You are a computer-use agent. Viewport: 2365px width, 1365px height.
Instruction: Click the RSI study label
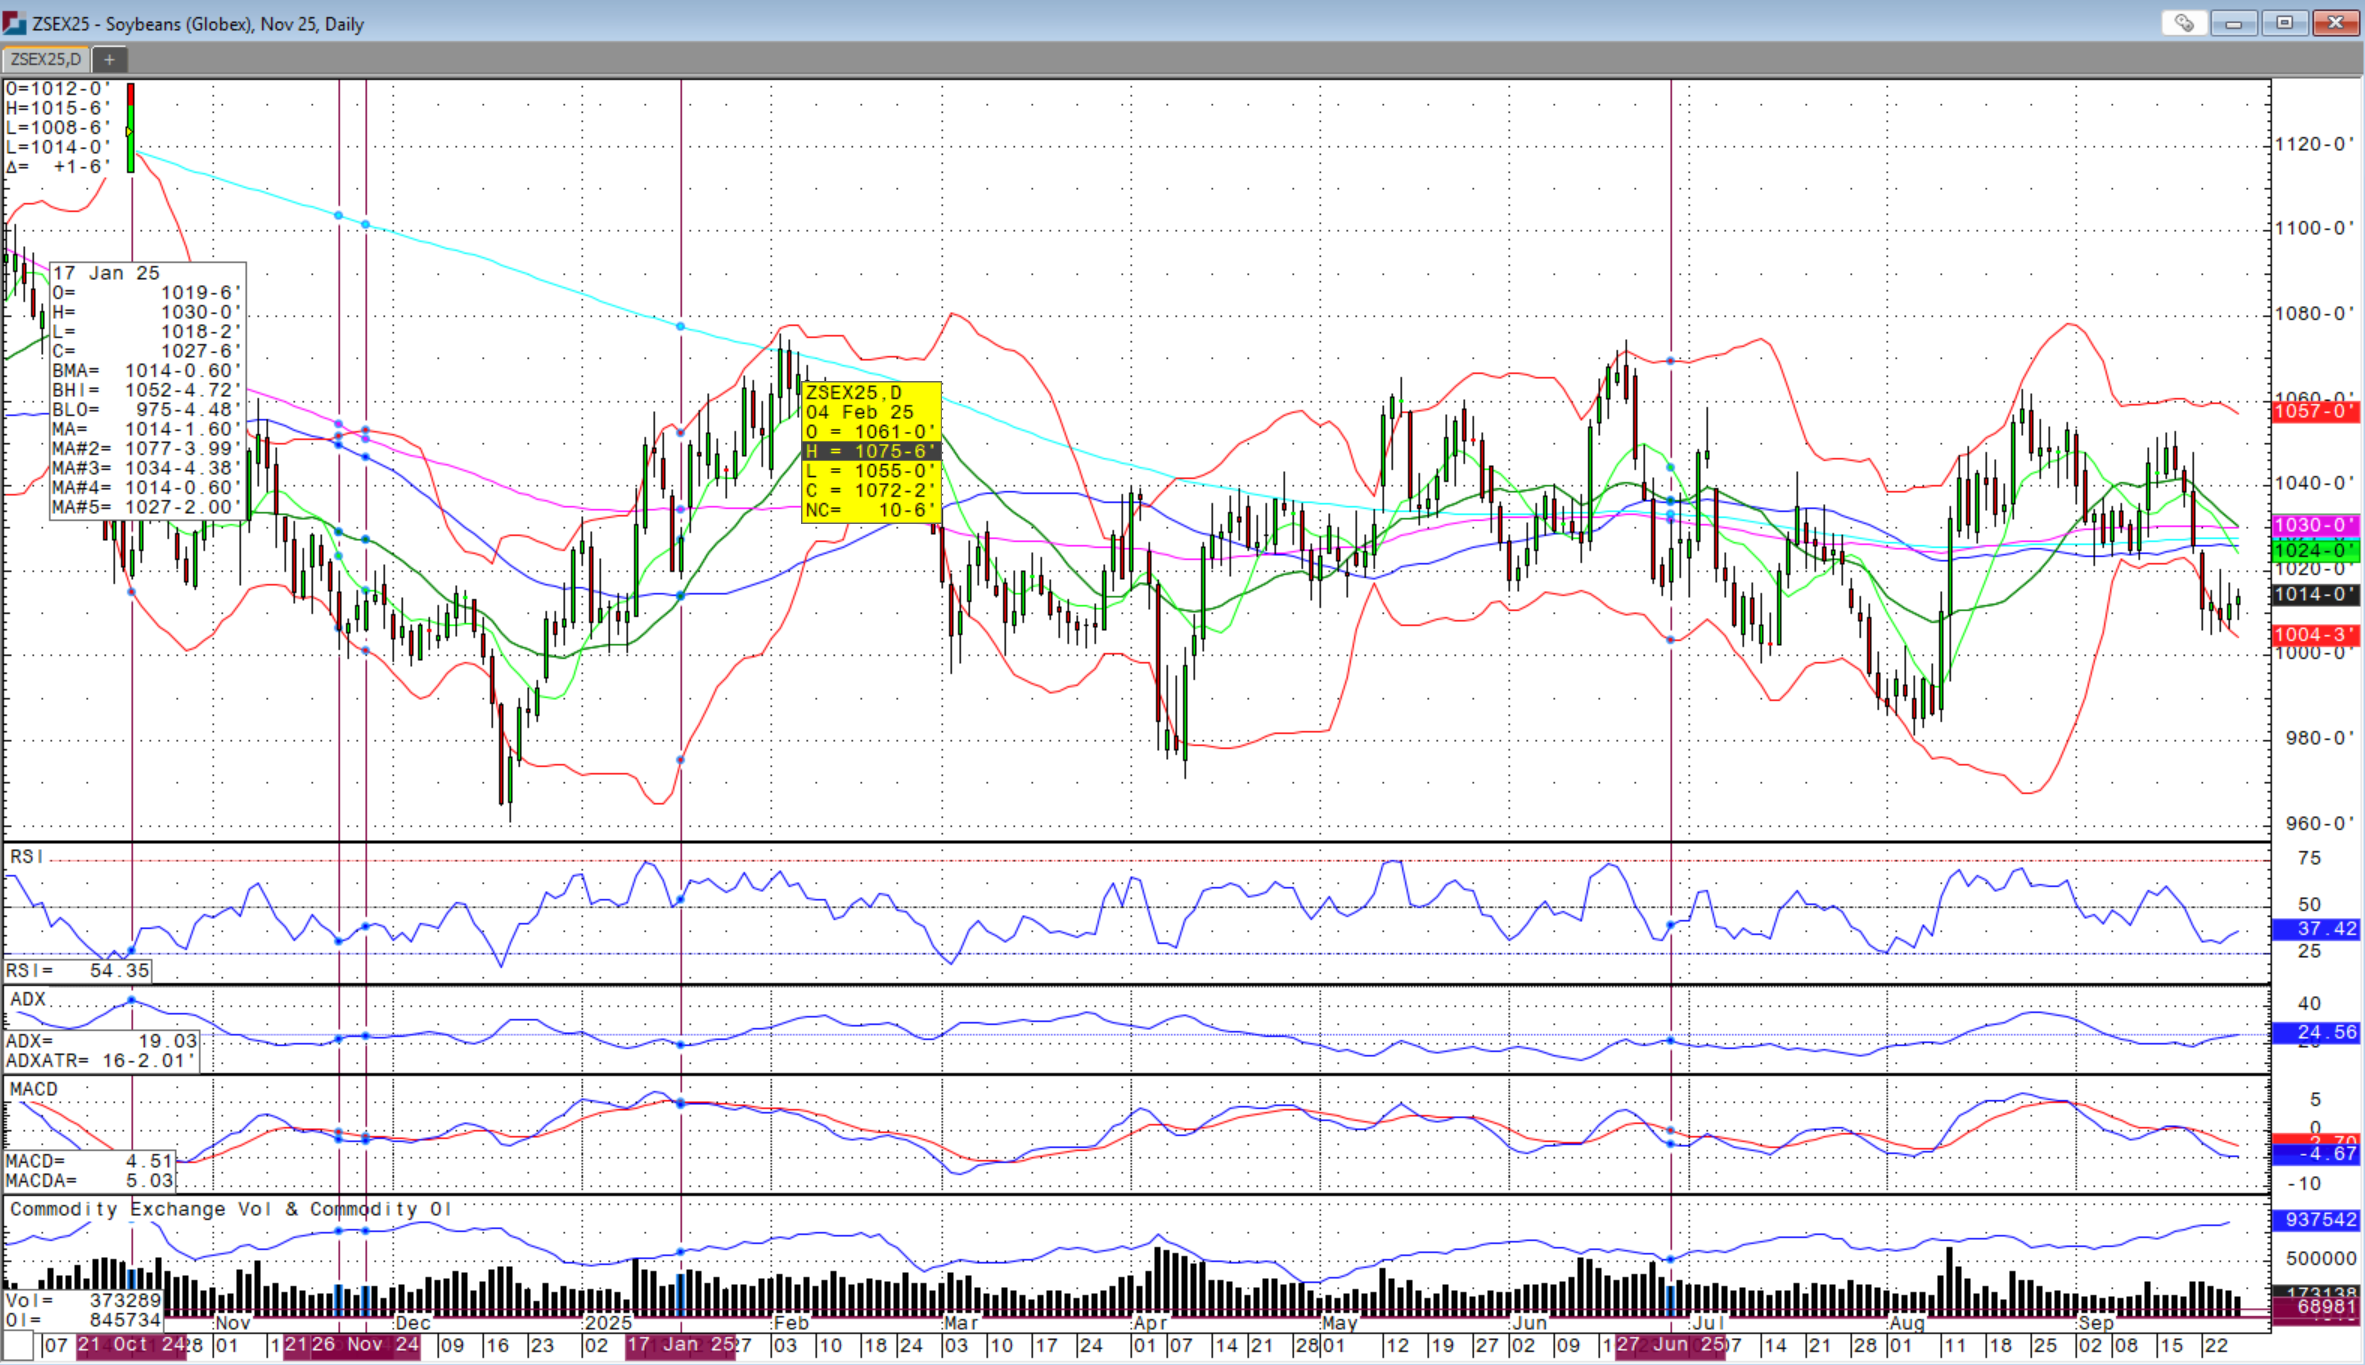coord(27,857)
